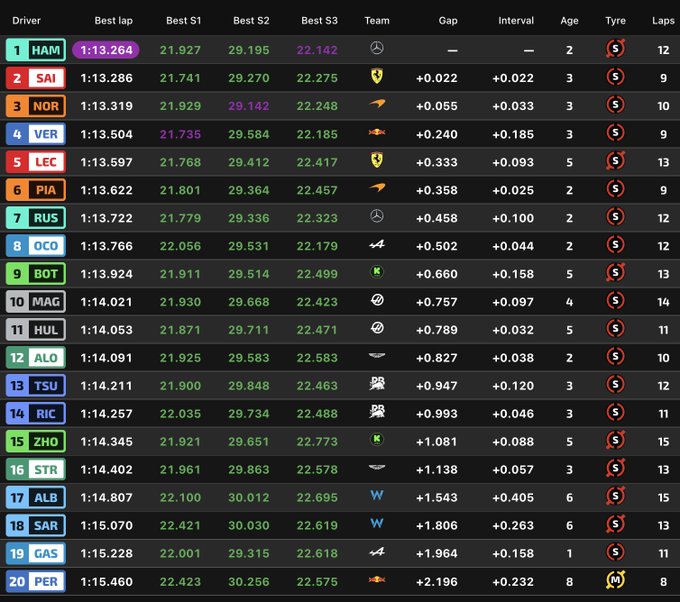The width and height of the screenshot is (680, 602).
Task: Select the 17 ALB driver badge
Action: pos(36,497)
